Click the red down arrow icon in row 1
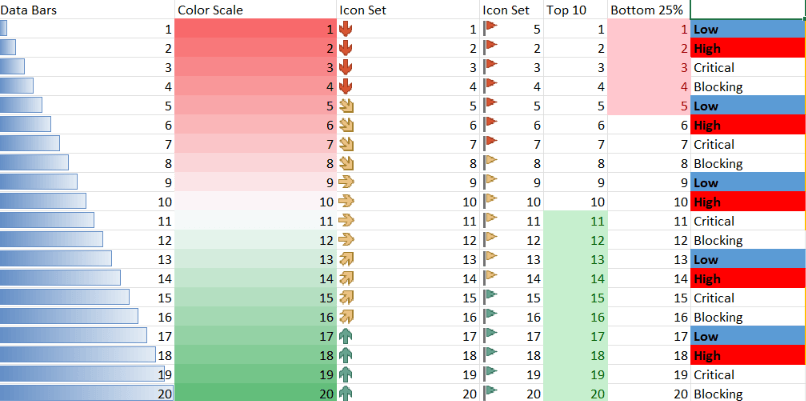This screenshot has width=806, height=401. point(346,30)
